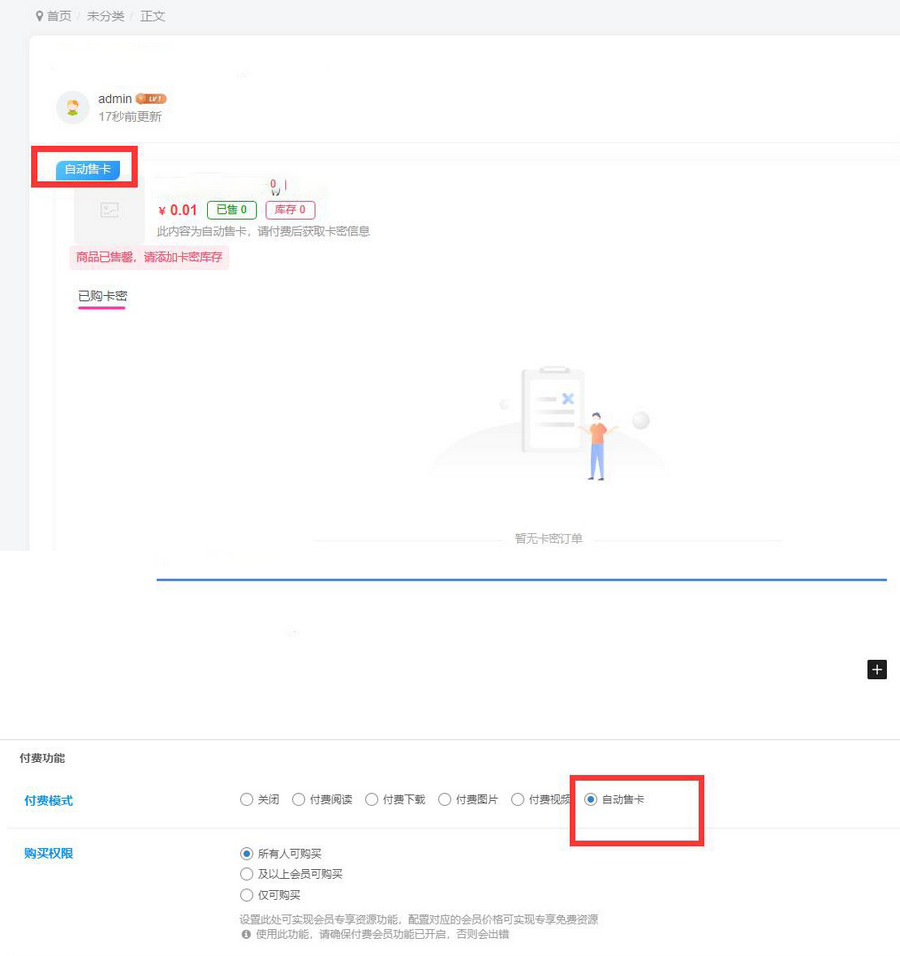This screenshot has width=900, height=956.
Task: Select the 付费视频 radio option
Action: (518, 800)
